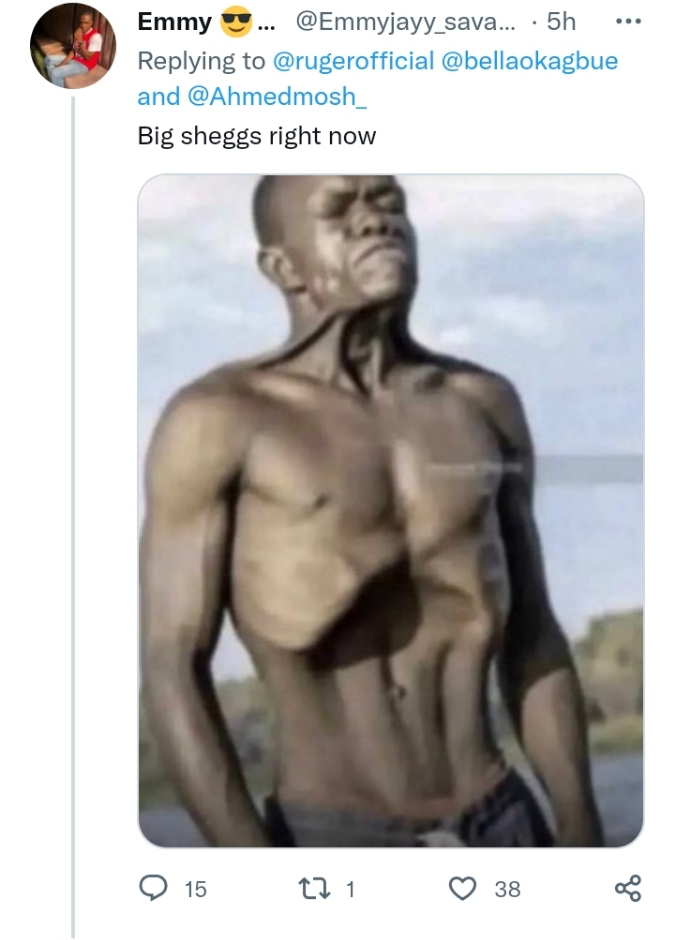Click the display name Emmy
This screenshot has width=675, height=940.
pos(175,21)
